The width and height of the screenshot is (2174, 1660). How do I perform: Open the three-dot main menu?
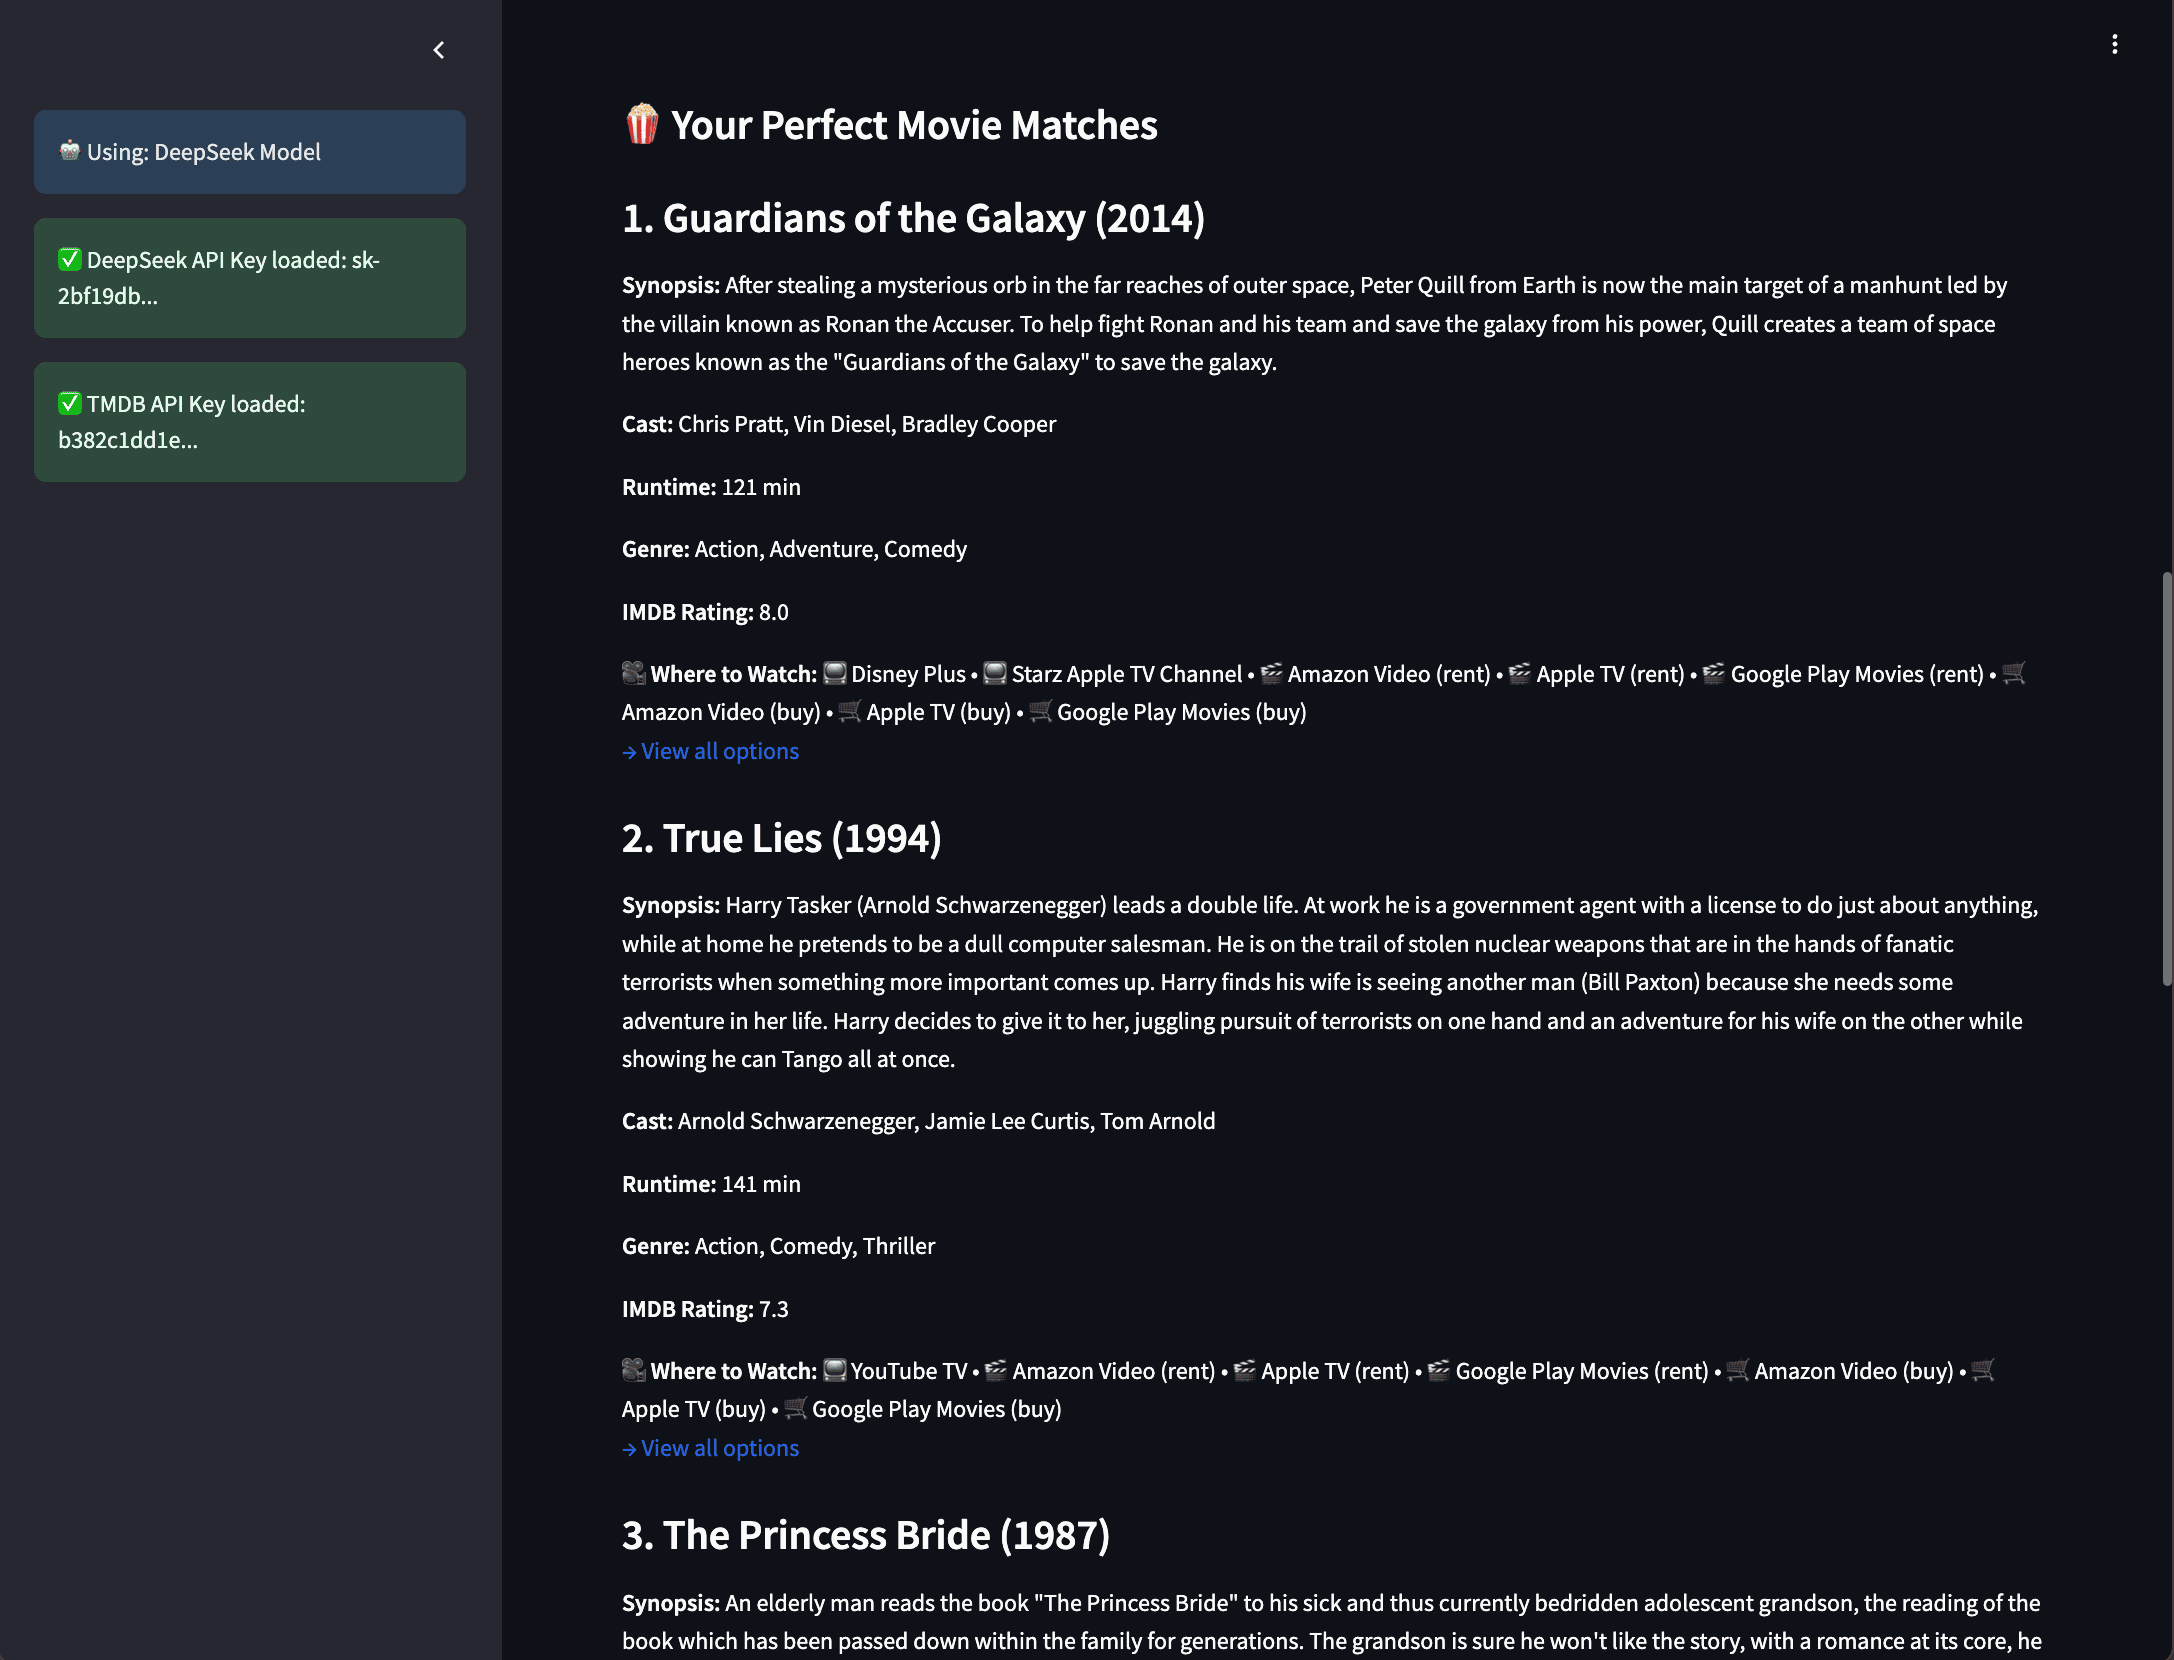pyautogui.click(x=2114, y=44)
